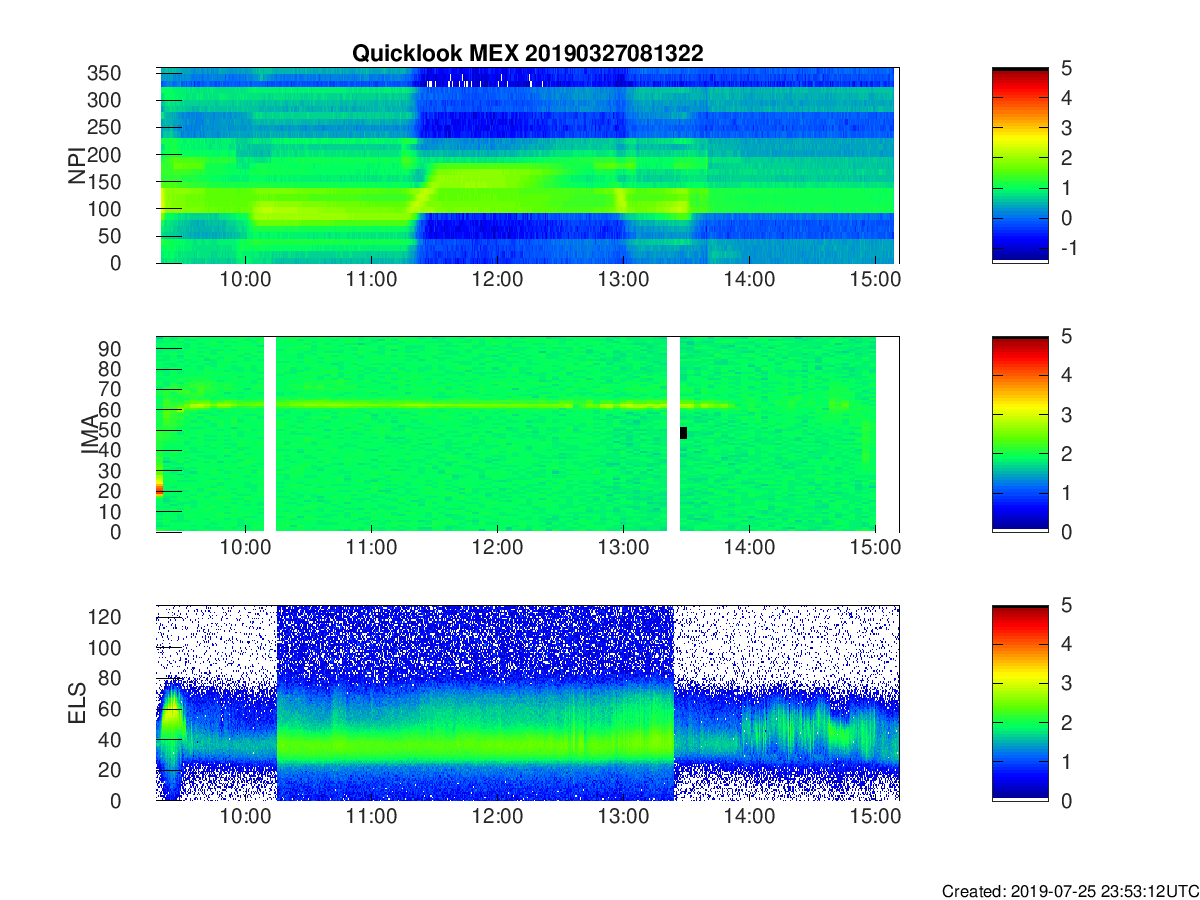Click the '1' label on ELS colorbar
Viewport: 1200px width, 900px height.
(1066, 762)
